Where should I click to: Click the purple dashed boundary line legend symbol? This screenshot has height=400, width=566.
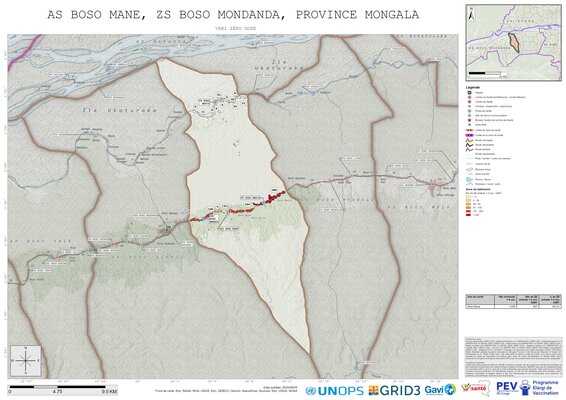469,135
